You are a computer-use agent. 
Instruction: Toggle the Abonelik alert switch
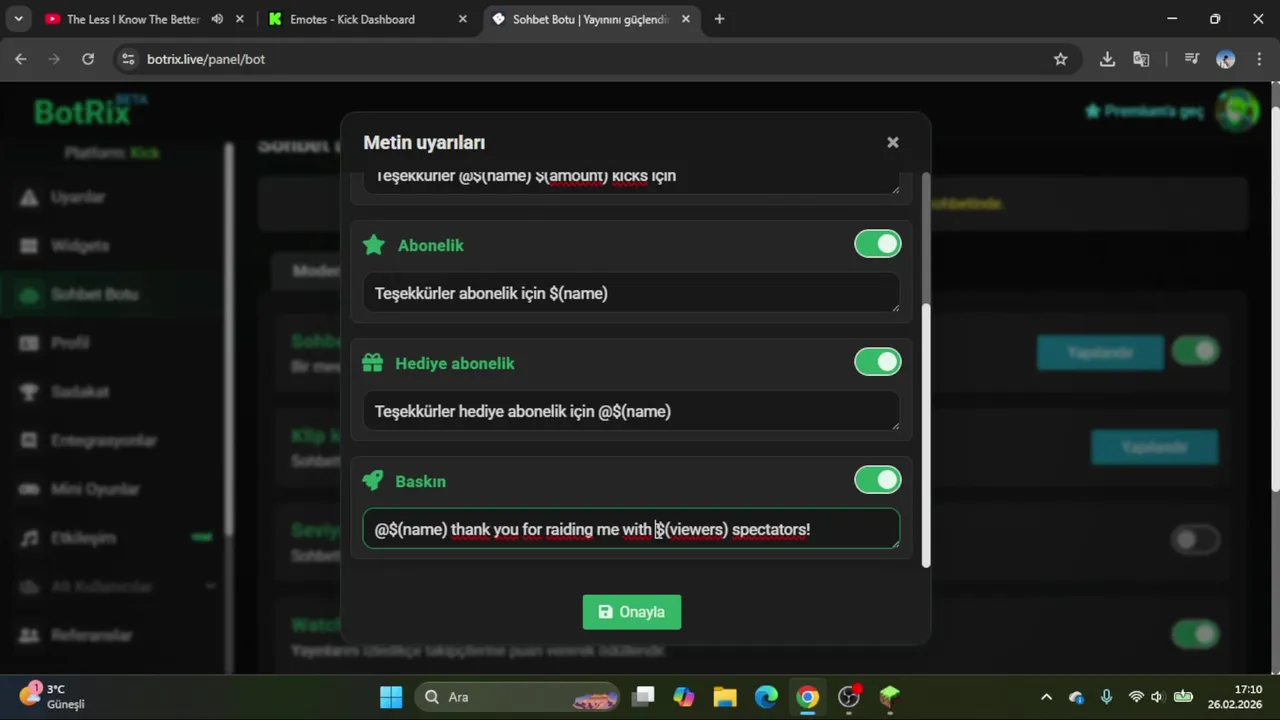[x=877, y=244]
